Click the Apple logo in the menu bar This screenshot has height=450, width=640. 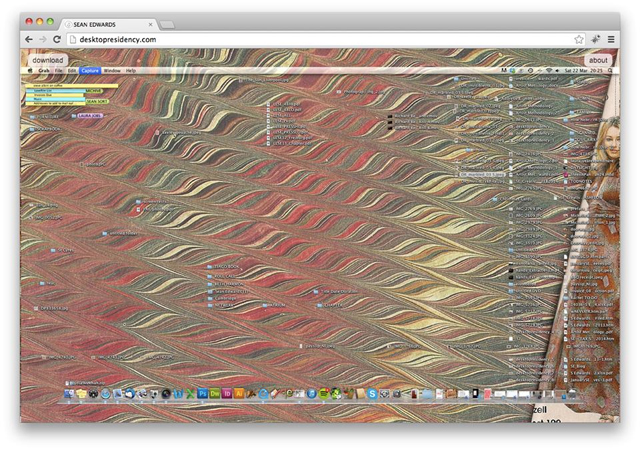point(30,71)
